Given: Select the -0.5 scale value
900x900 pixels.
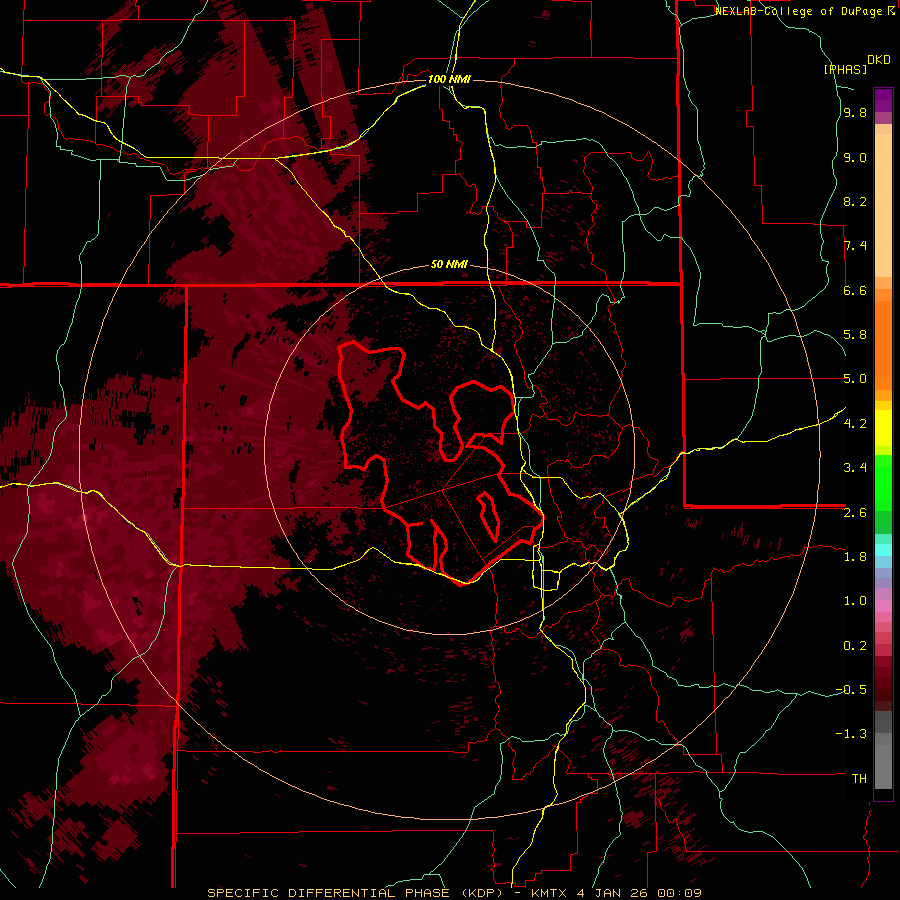Looking at the screenshot, I should (x=851, y=690).
